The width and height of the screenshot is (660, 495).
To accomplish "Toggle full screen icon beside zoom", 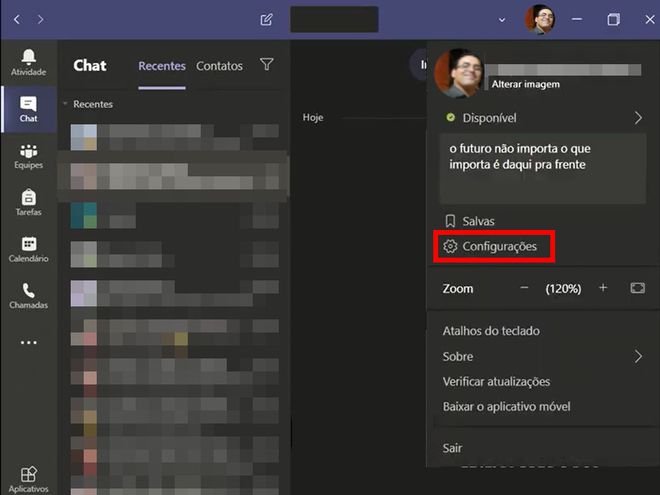I will coord(637,288).
